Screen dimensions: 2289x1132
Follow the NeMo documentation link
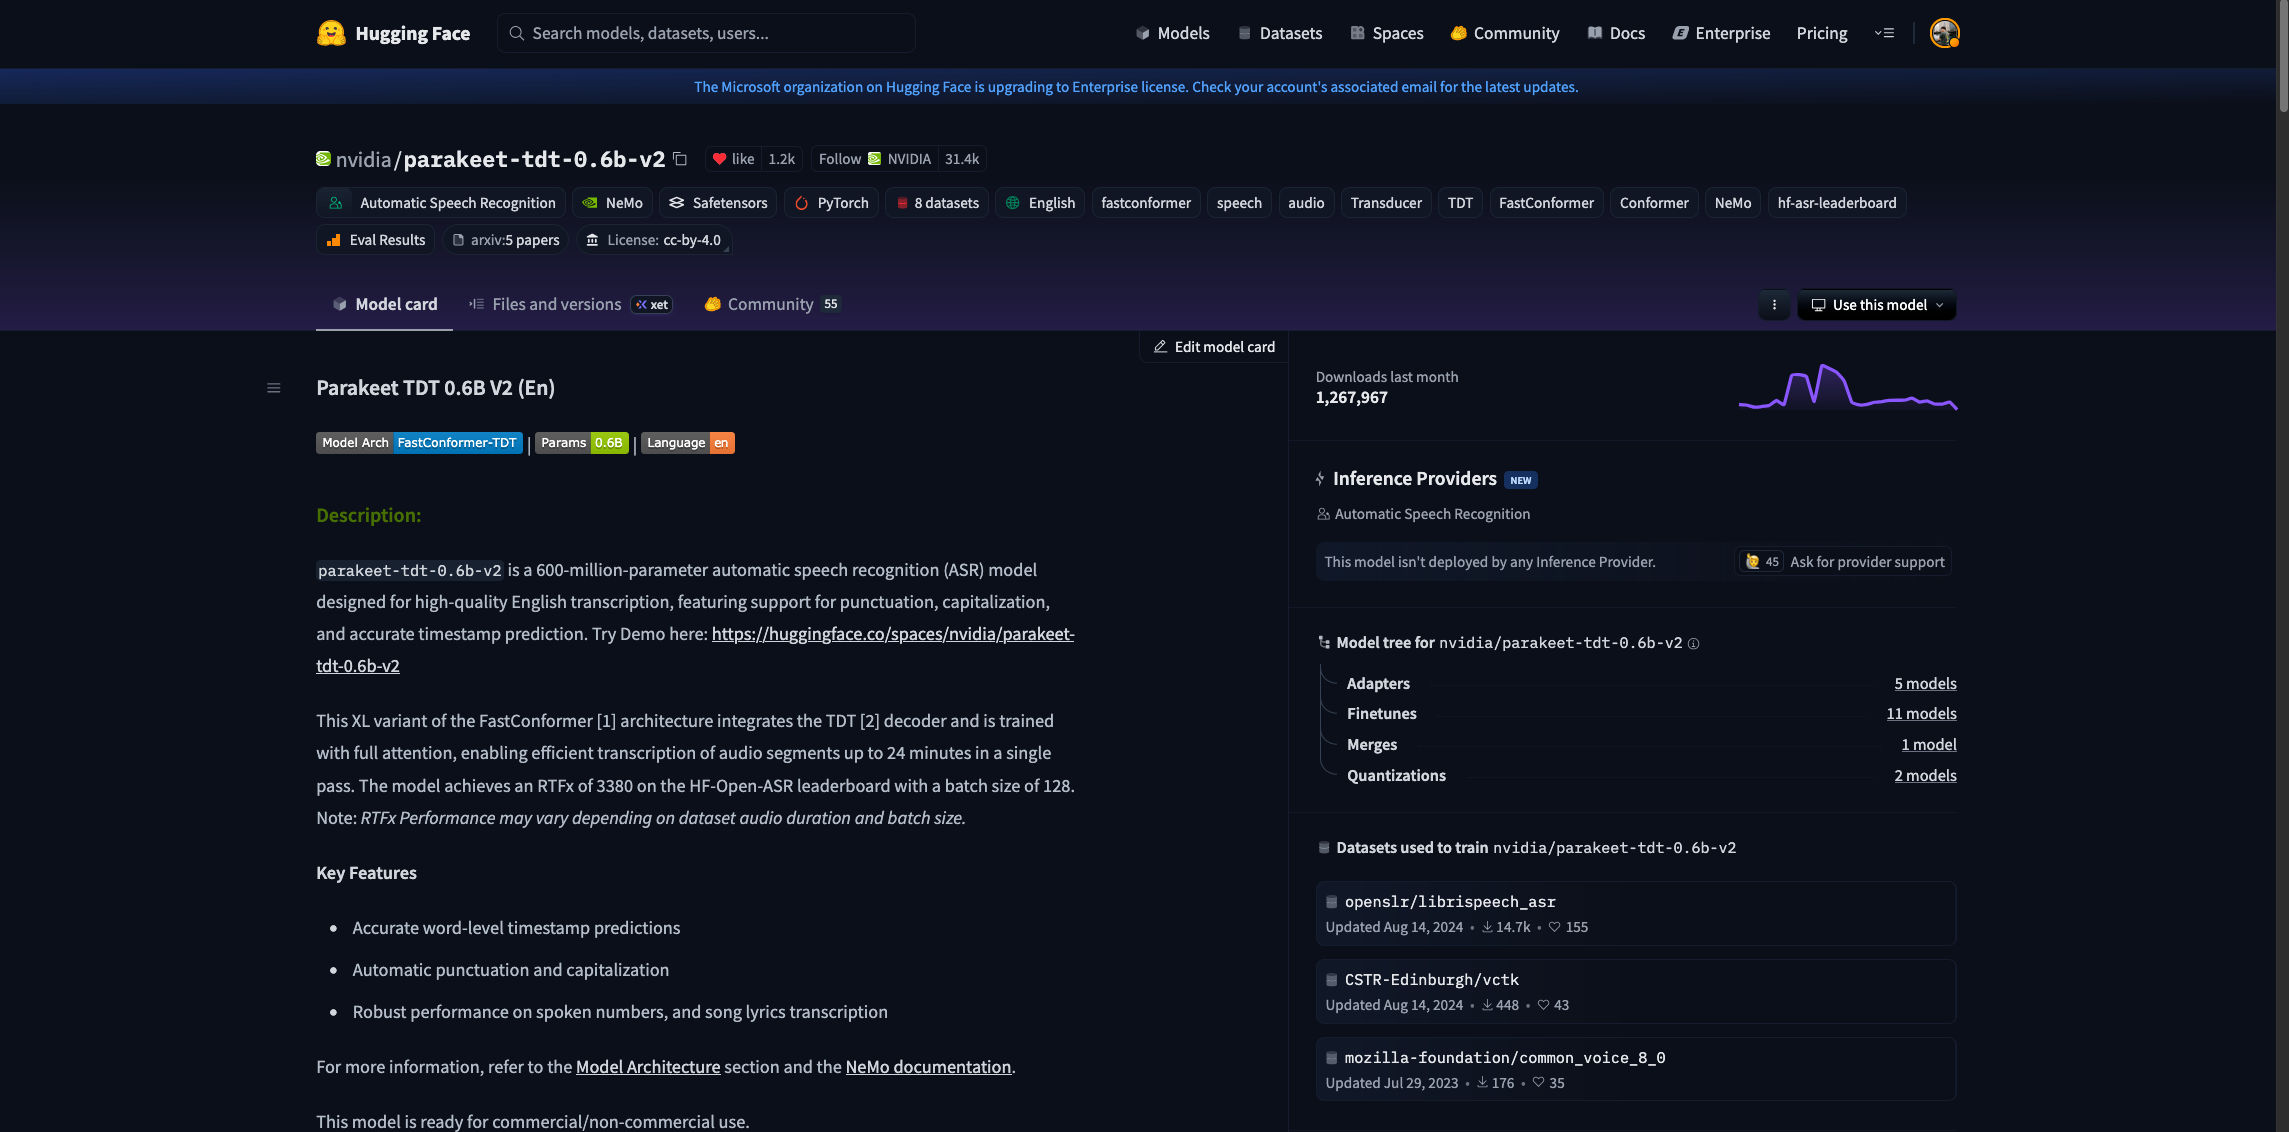pos(927,1067)
